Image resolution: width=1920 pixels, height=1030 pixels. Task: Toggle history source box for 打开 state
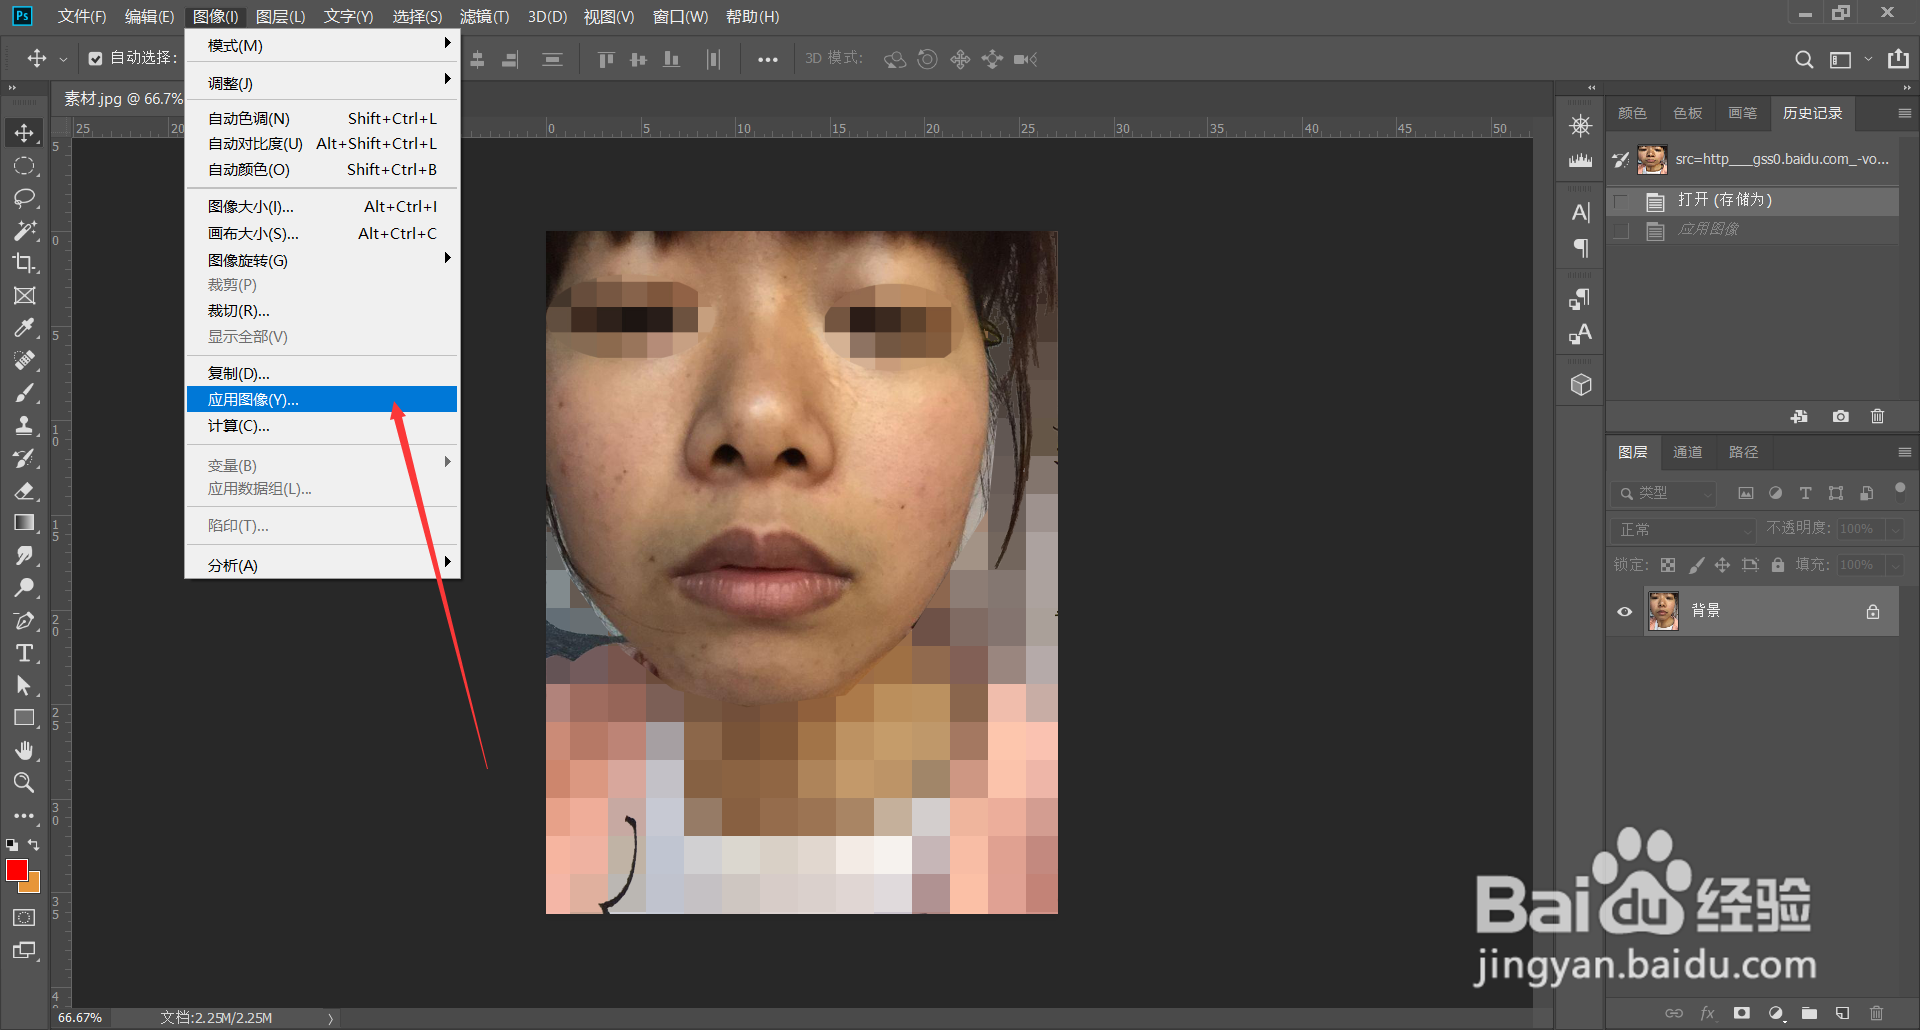click(x=1622, y=201)
